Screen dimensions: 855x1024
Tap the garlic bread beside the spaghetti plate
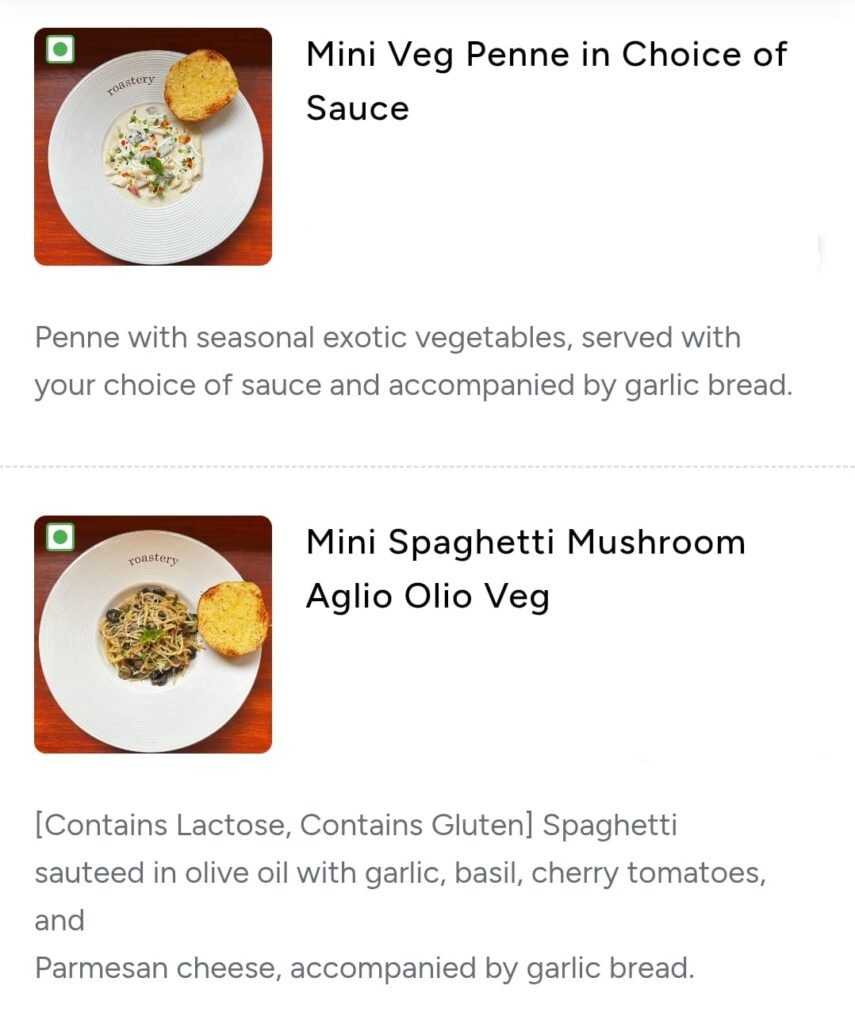[x=232, y=618]
